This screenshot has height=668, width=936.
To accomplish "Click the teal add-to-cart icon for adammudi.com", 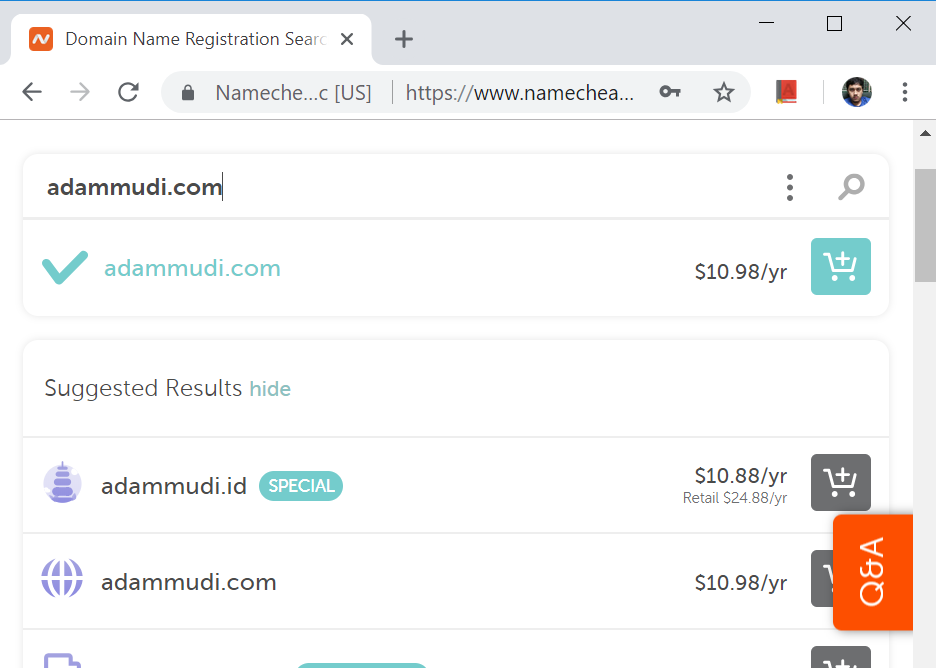I will pos(840,267).
